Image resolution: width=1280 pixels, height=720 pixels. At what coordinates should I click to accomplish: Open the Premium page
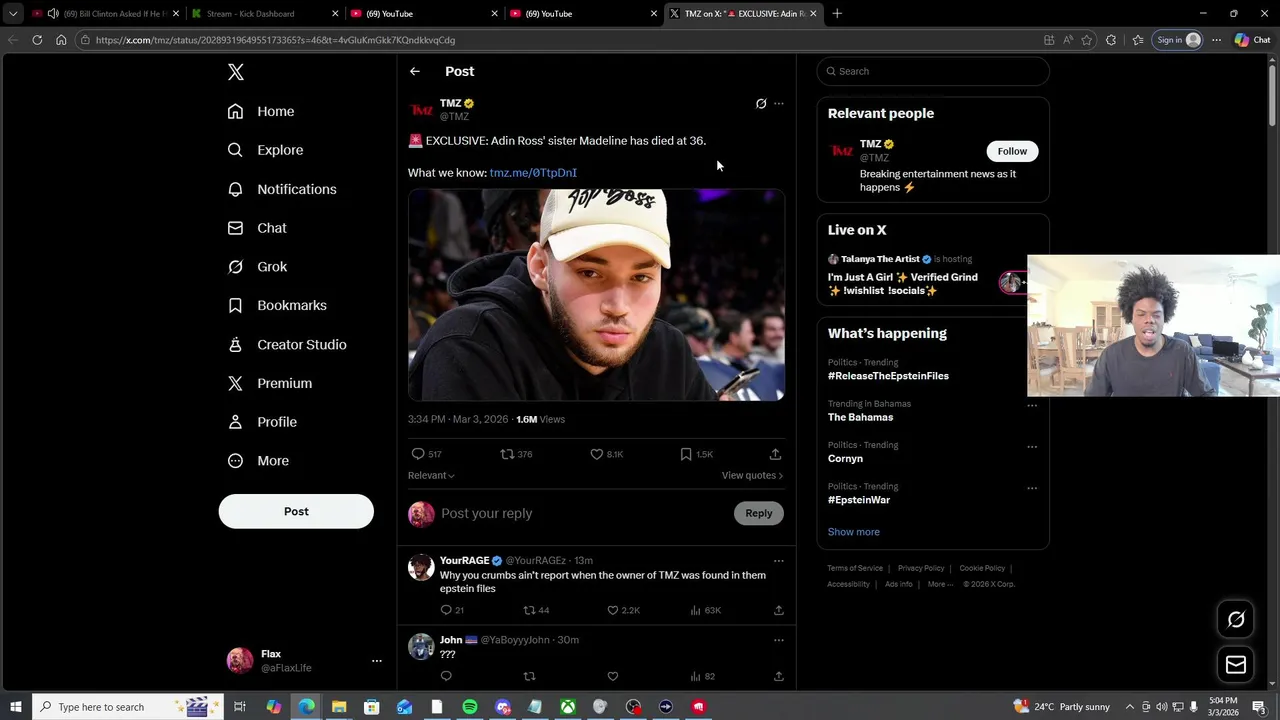point(270,383)
